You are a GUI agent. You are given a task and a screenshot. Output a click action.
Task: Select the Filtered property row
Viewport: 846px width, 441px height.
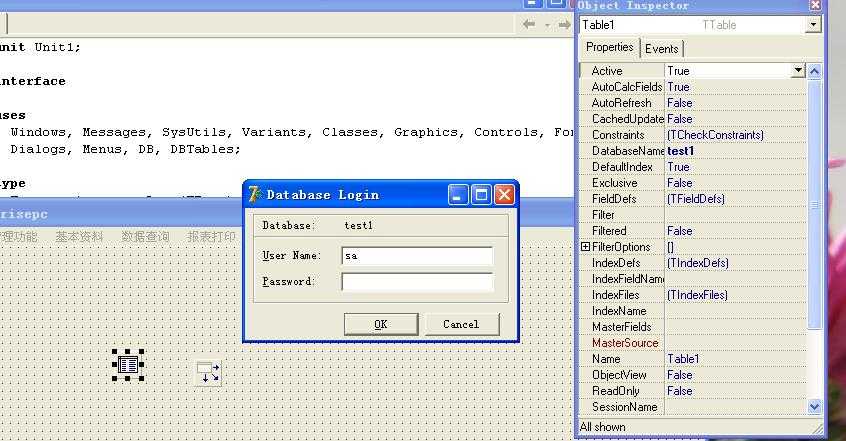(693, 231)
